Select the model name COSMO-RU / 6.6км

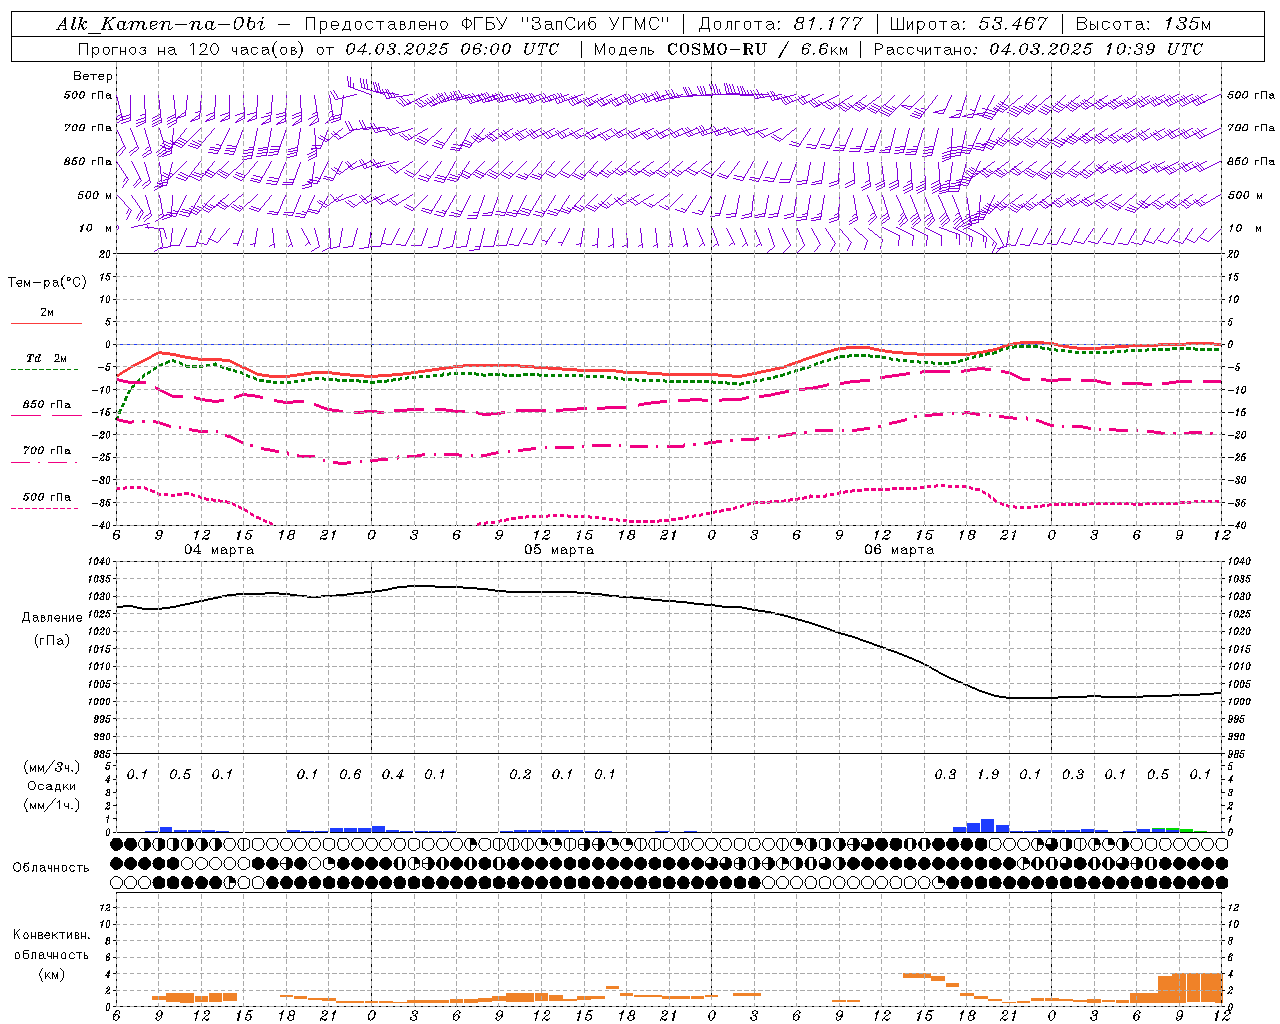point(755,49)
